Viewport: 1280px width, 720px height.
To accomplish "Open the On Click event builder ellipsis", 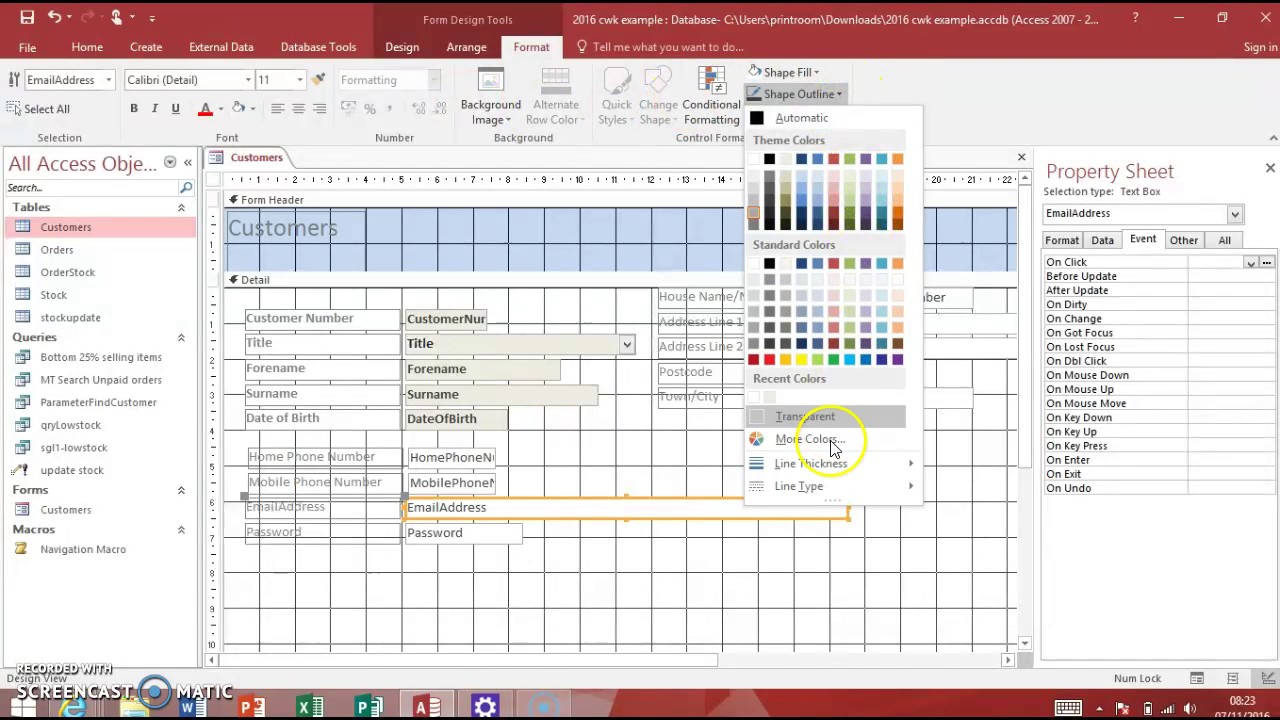I will (1267, 262).
